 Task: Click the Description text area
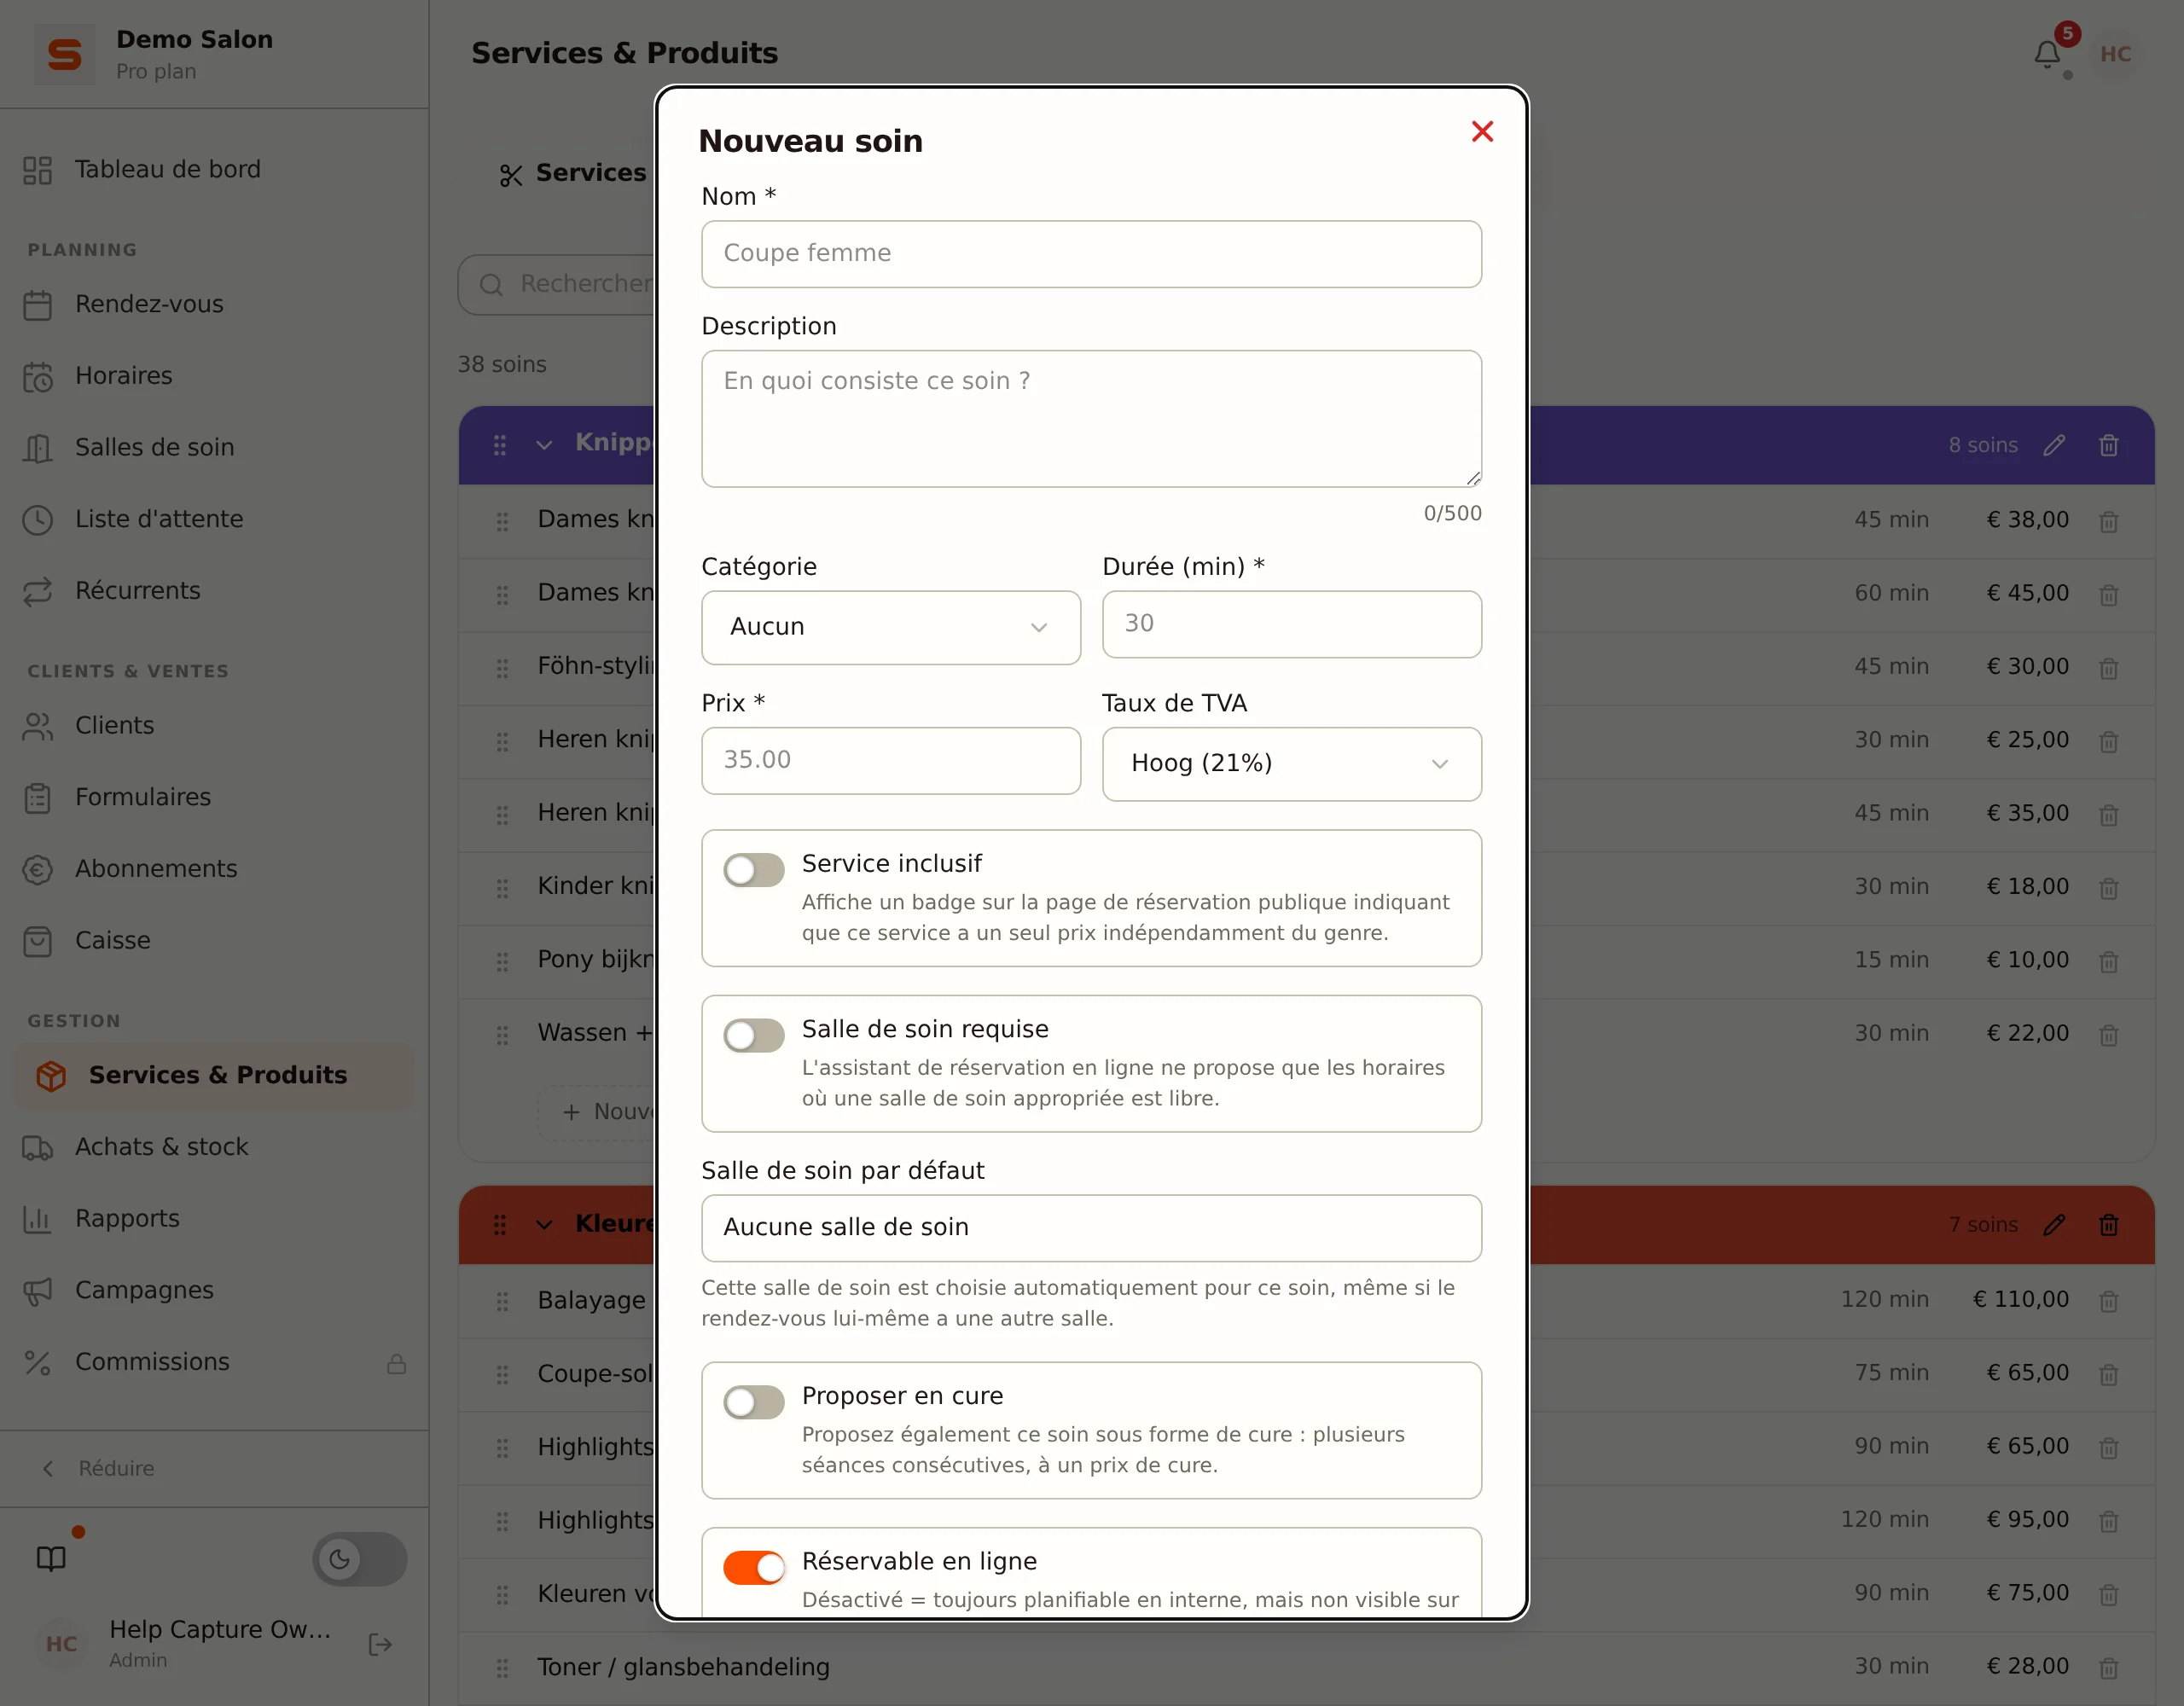coord(1091,418)
